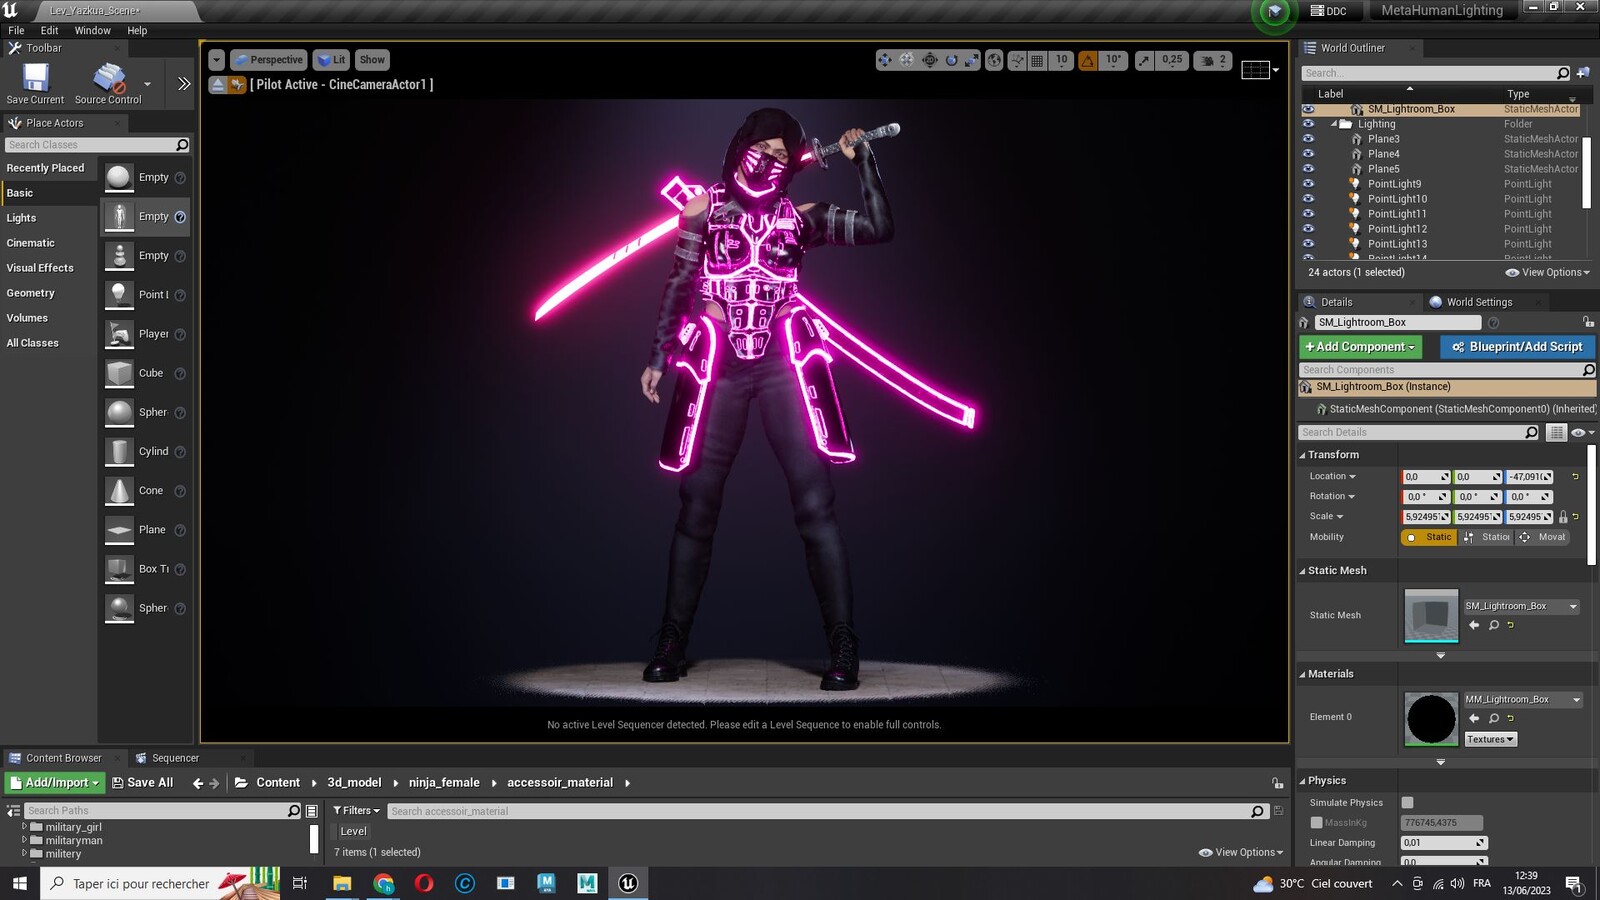Click the Plane actor icon
Viewport: 1600px width, 900px height.
[x=119, y=530]
